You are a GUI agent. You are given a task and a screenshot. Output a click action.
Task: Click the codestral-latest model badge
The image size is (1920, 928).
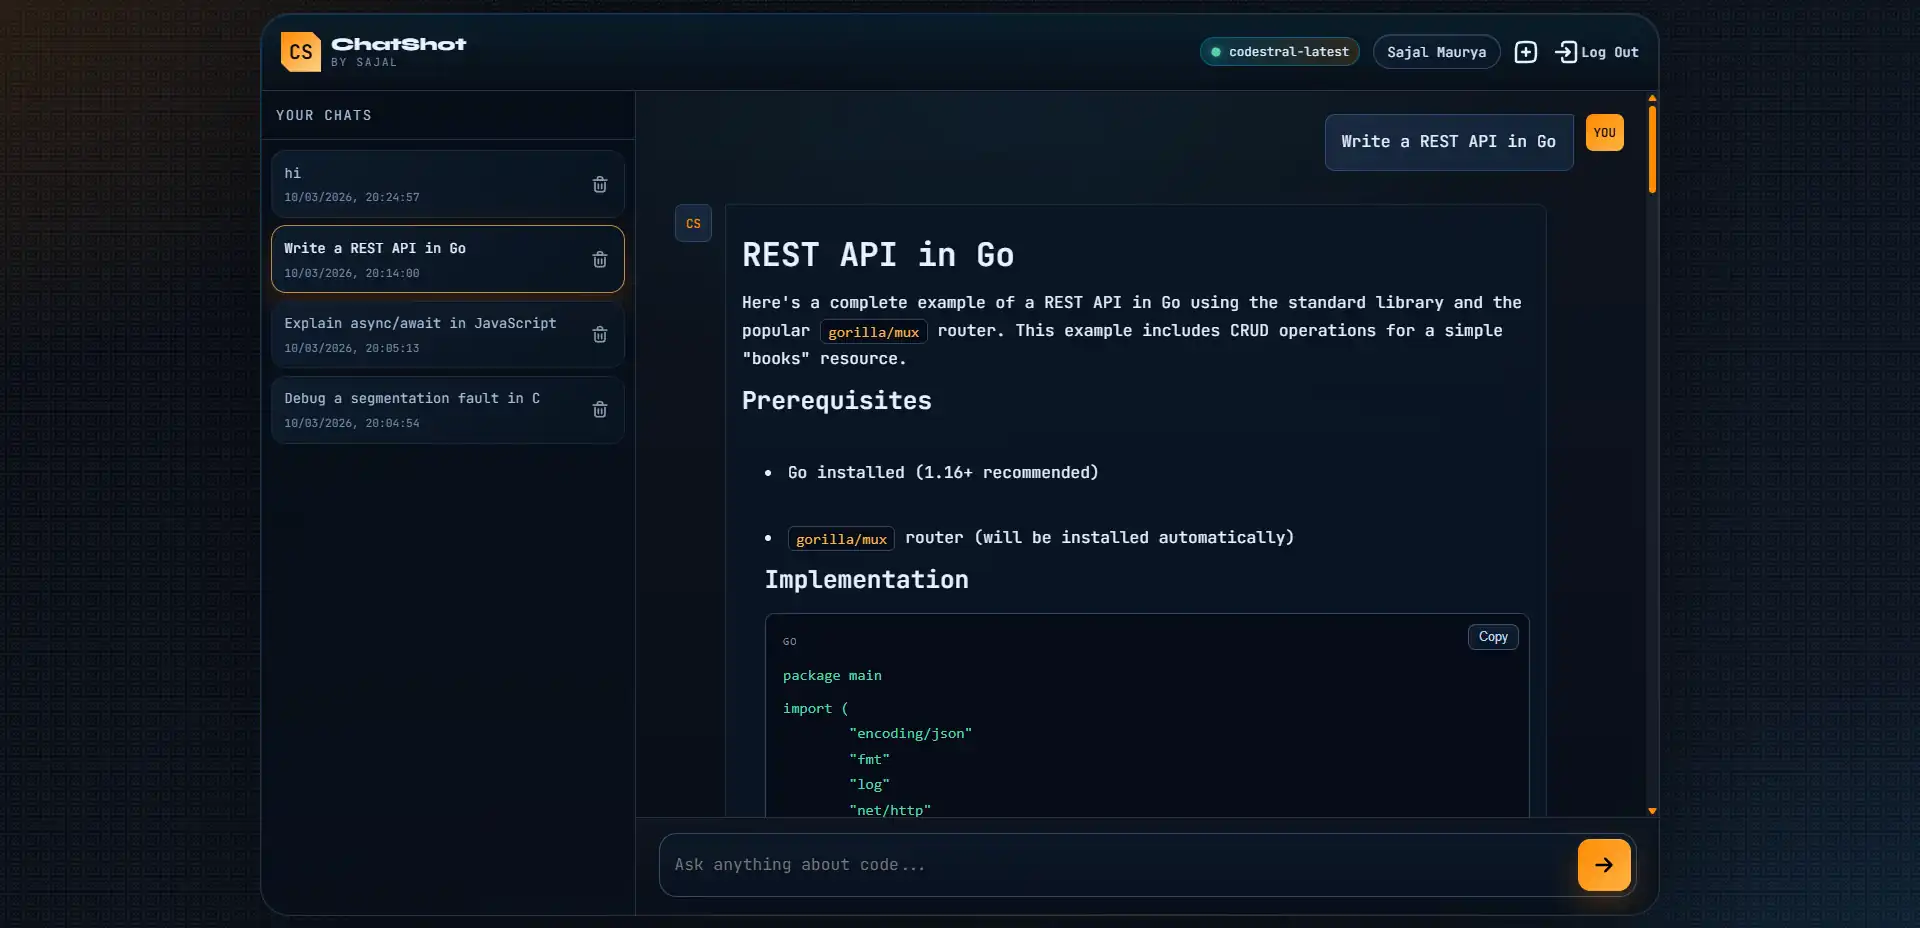click(x=1279, y=52)
